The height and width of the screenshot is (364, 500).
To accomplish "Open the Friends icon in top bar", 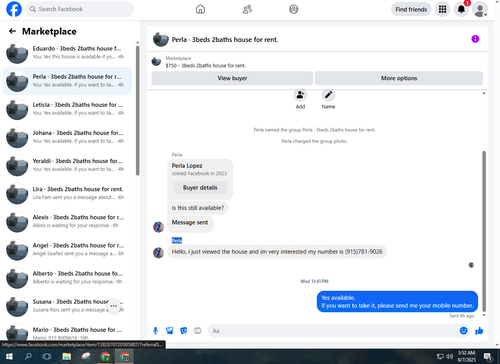I will point(247,9).
